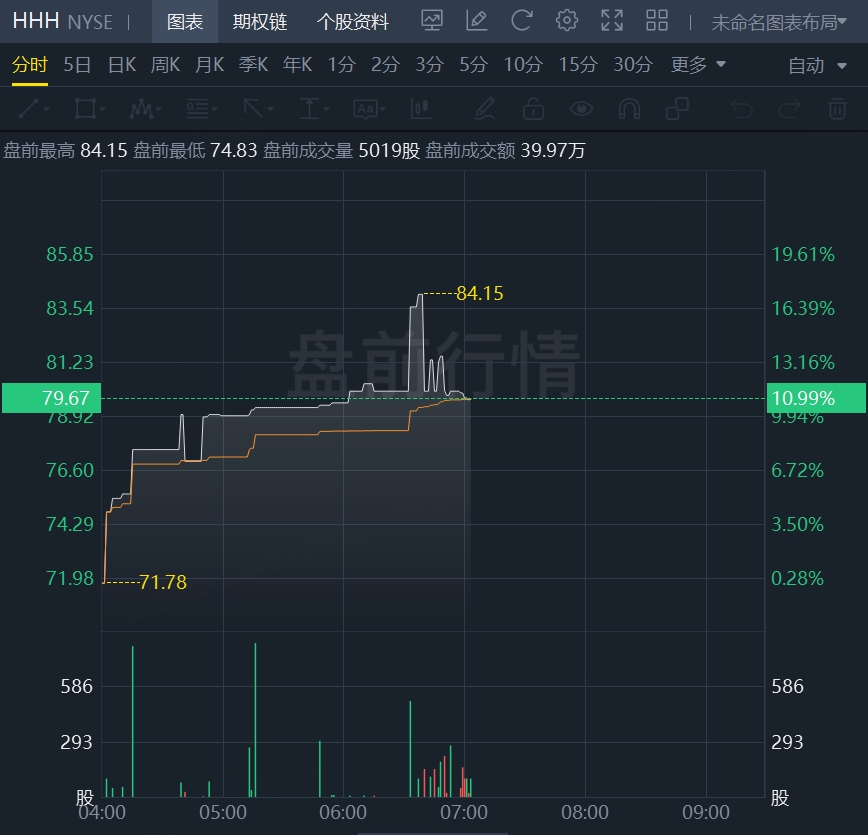Click the undo arrow icon
Image resolution: width=868 pixels, height=835 pixels.
(741, 109)
